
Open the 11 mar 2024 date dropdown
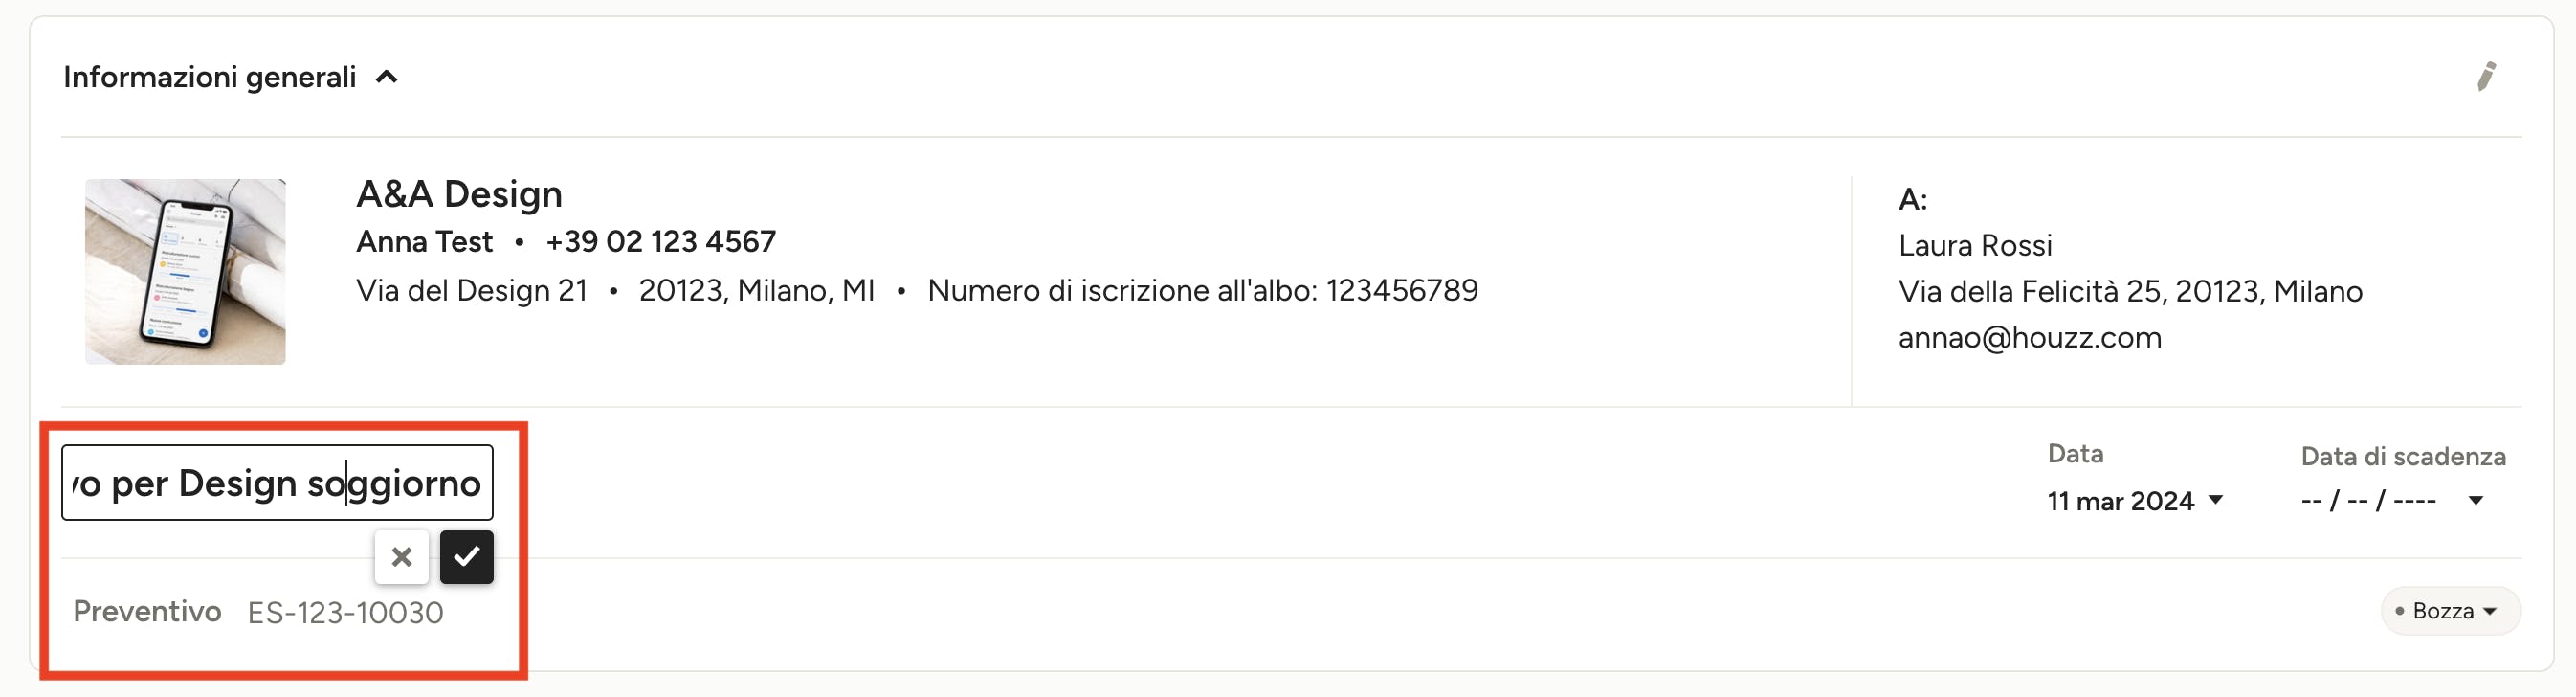tap(2134, 500)
